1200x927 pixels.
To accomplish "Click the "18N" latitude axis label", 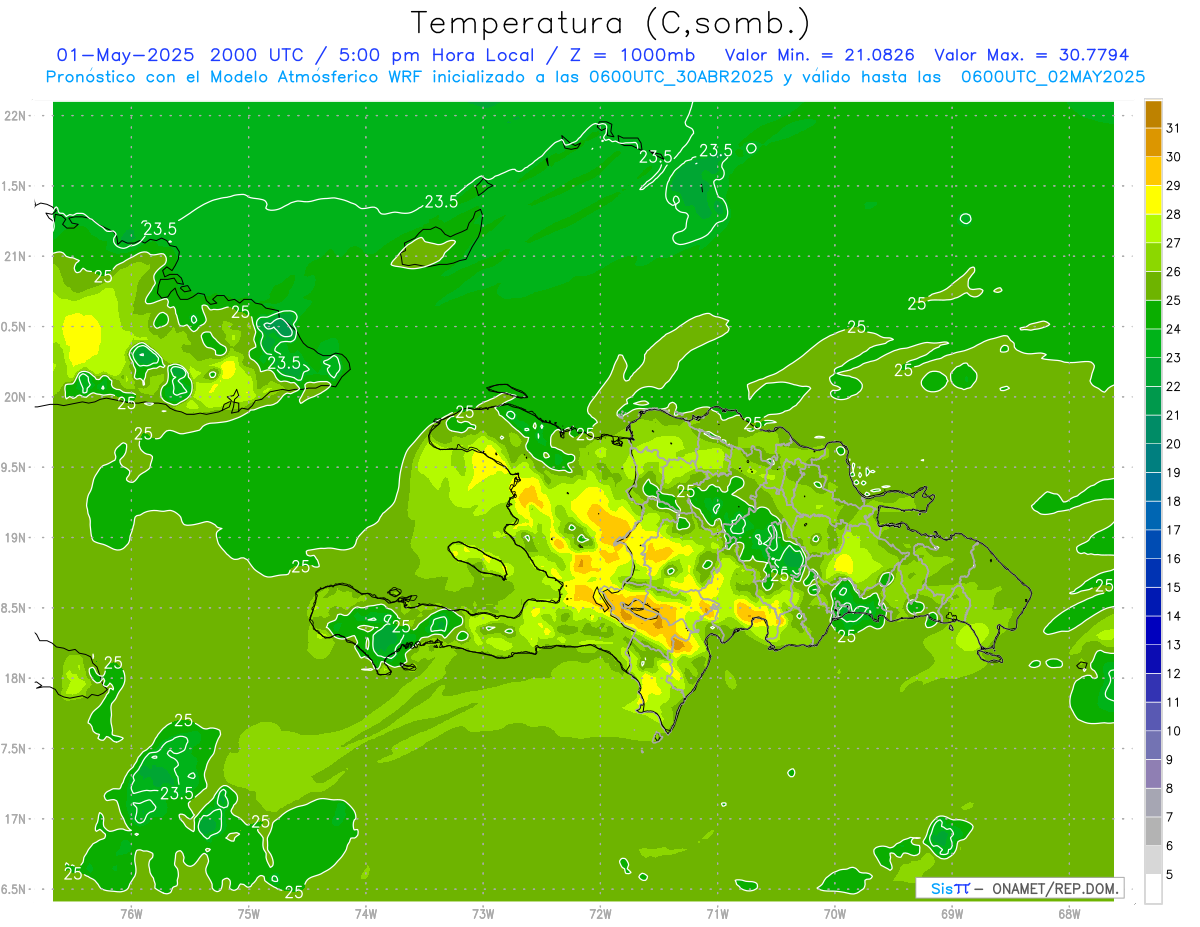I will tap(16, 679).
